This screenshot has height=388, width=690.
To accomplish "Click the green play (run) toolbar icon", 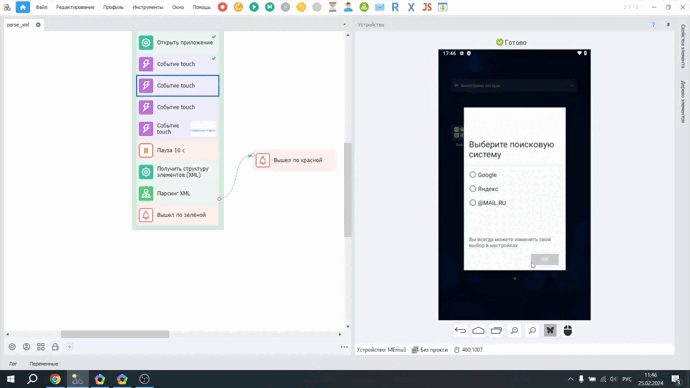I will click(254, 7).
